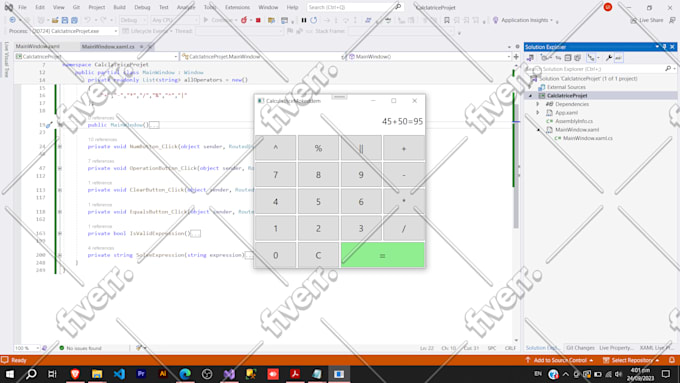
Task: Select External Sources in Solution Explorer
Action: [x=566, y=87]
